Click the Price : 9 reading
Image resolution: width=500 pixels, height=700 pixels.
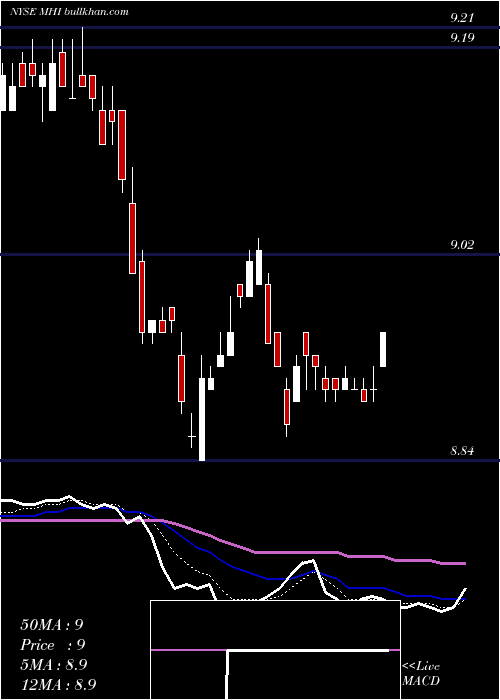pos(53,645)
